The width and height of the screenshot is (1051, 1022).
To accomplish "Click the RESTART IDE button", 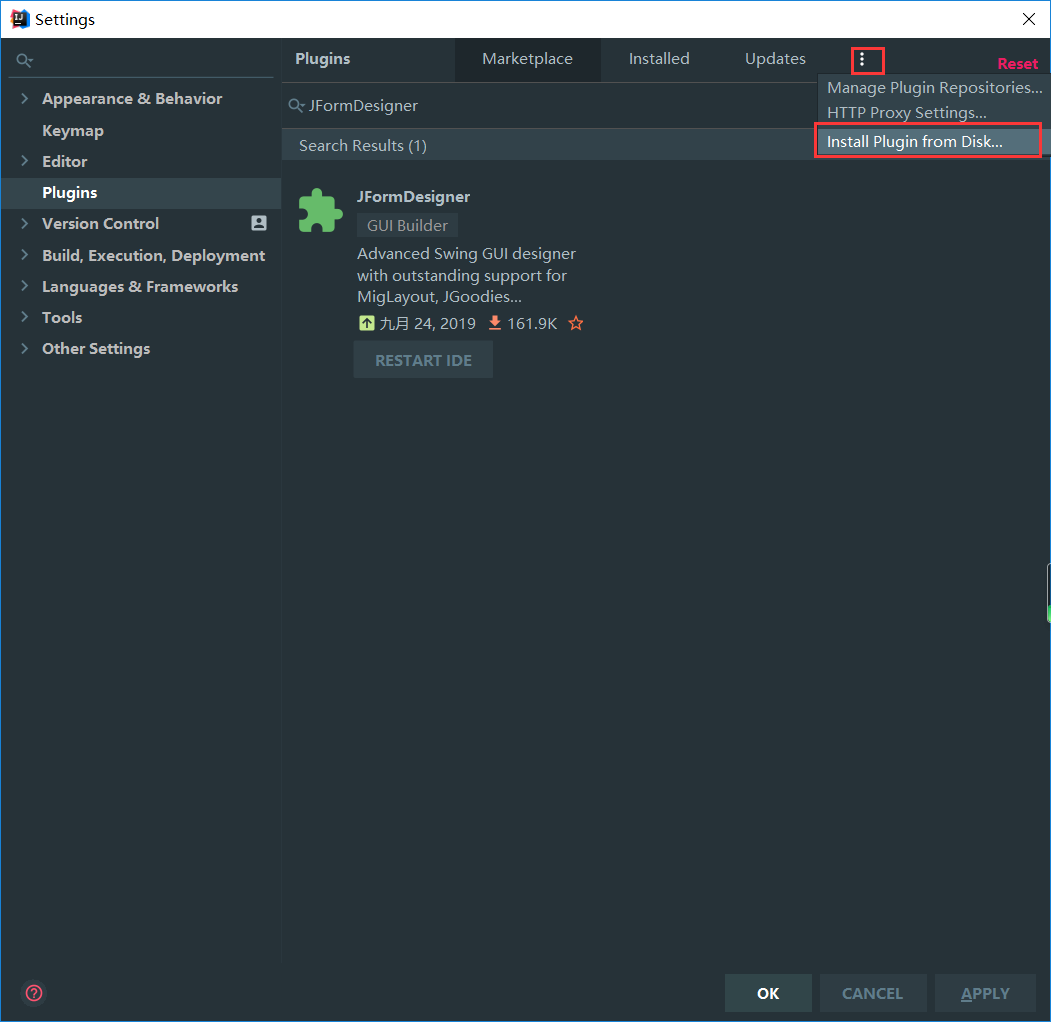I will click(423, 360).
